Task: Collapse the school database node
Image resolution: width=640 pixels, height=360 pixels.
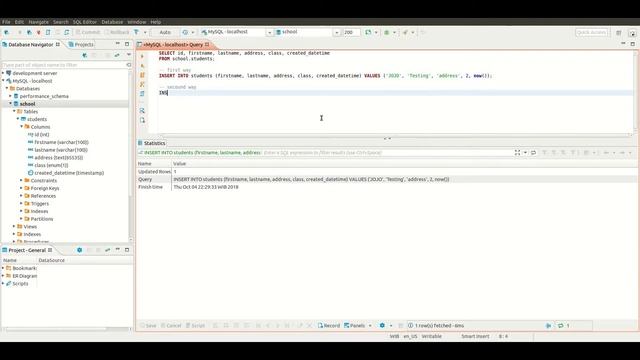Action: pos(11,104)
